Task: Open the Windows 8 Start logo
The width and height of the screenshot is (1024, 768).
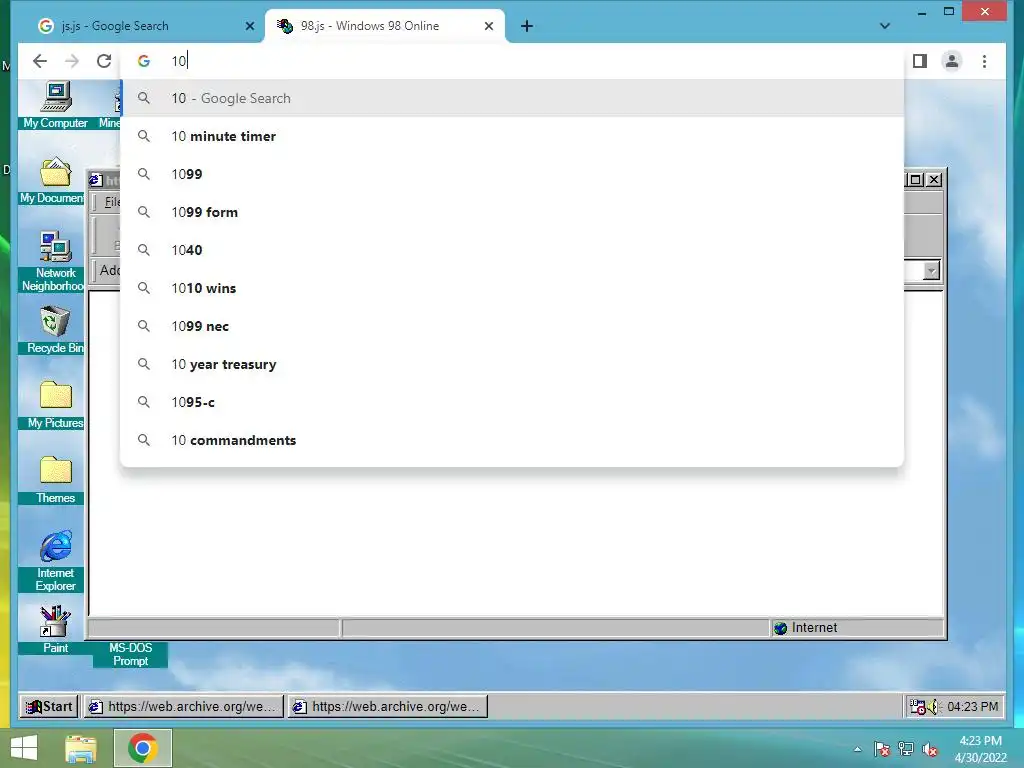Action: tap(24, 748)
